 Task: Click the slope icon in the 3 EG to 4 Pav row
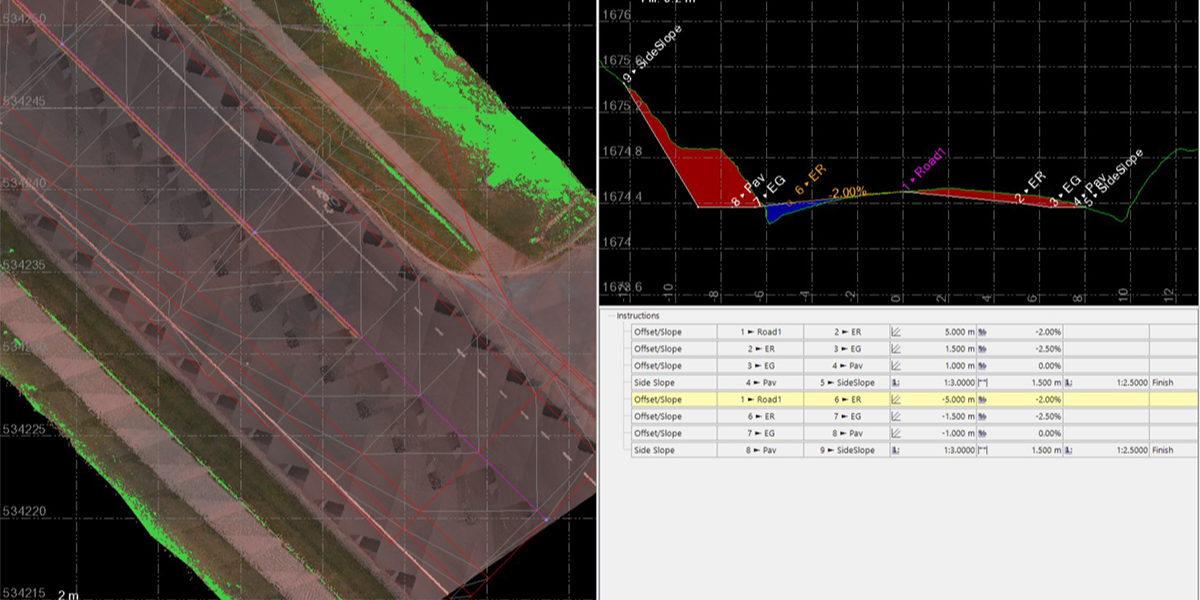coord(897,364)
